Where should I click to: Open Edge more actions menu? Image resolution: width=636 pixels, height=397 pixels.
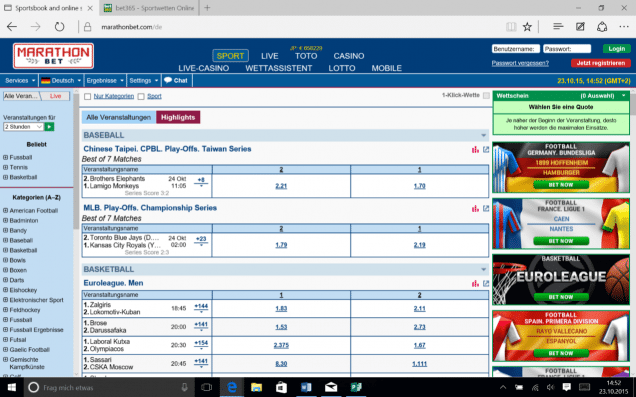click(624, 27)
